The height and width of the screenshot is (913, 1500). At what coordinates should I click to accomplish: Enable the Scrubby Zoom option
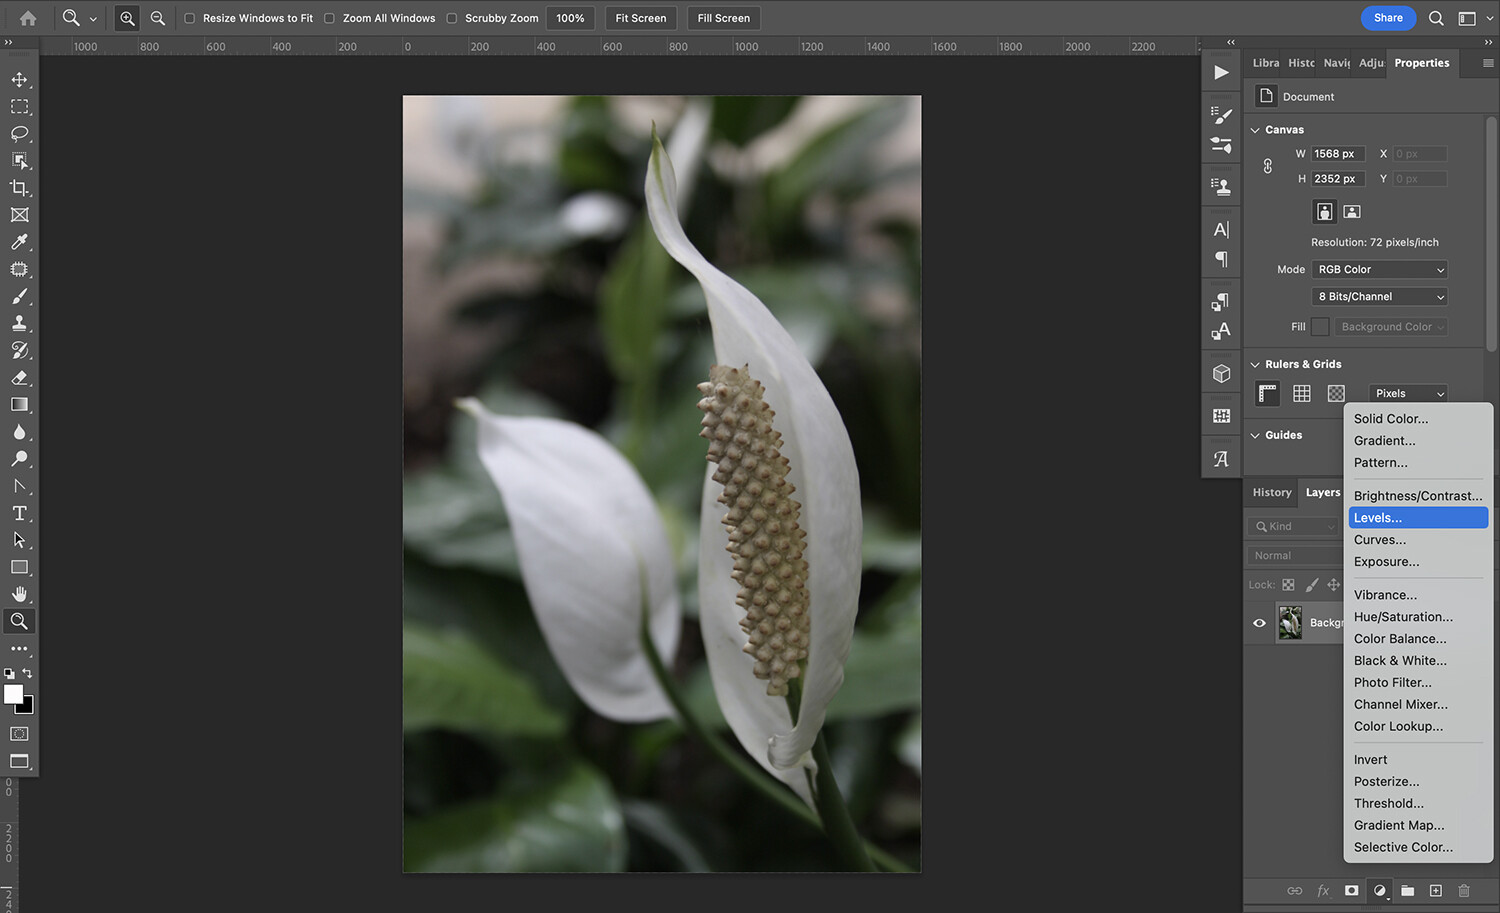(453, 17)
